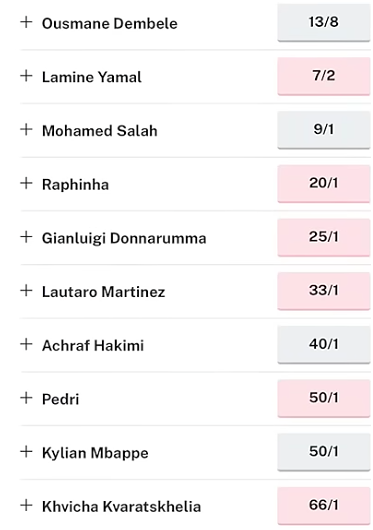Choose the 40/1 odds for Achraf Hakimi

[x=324, y=345]
